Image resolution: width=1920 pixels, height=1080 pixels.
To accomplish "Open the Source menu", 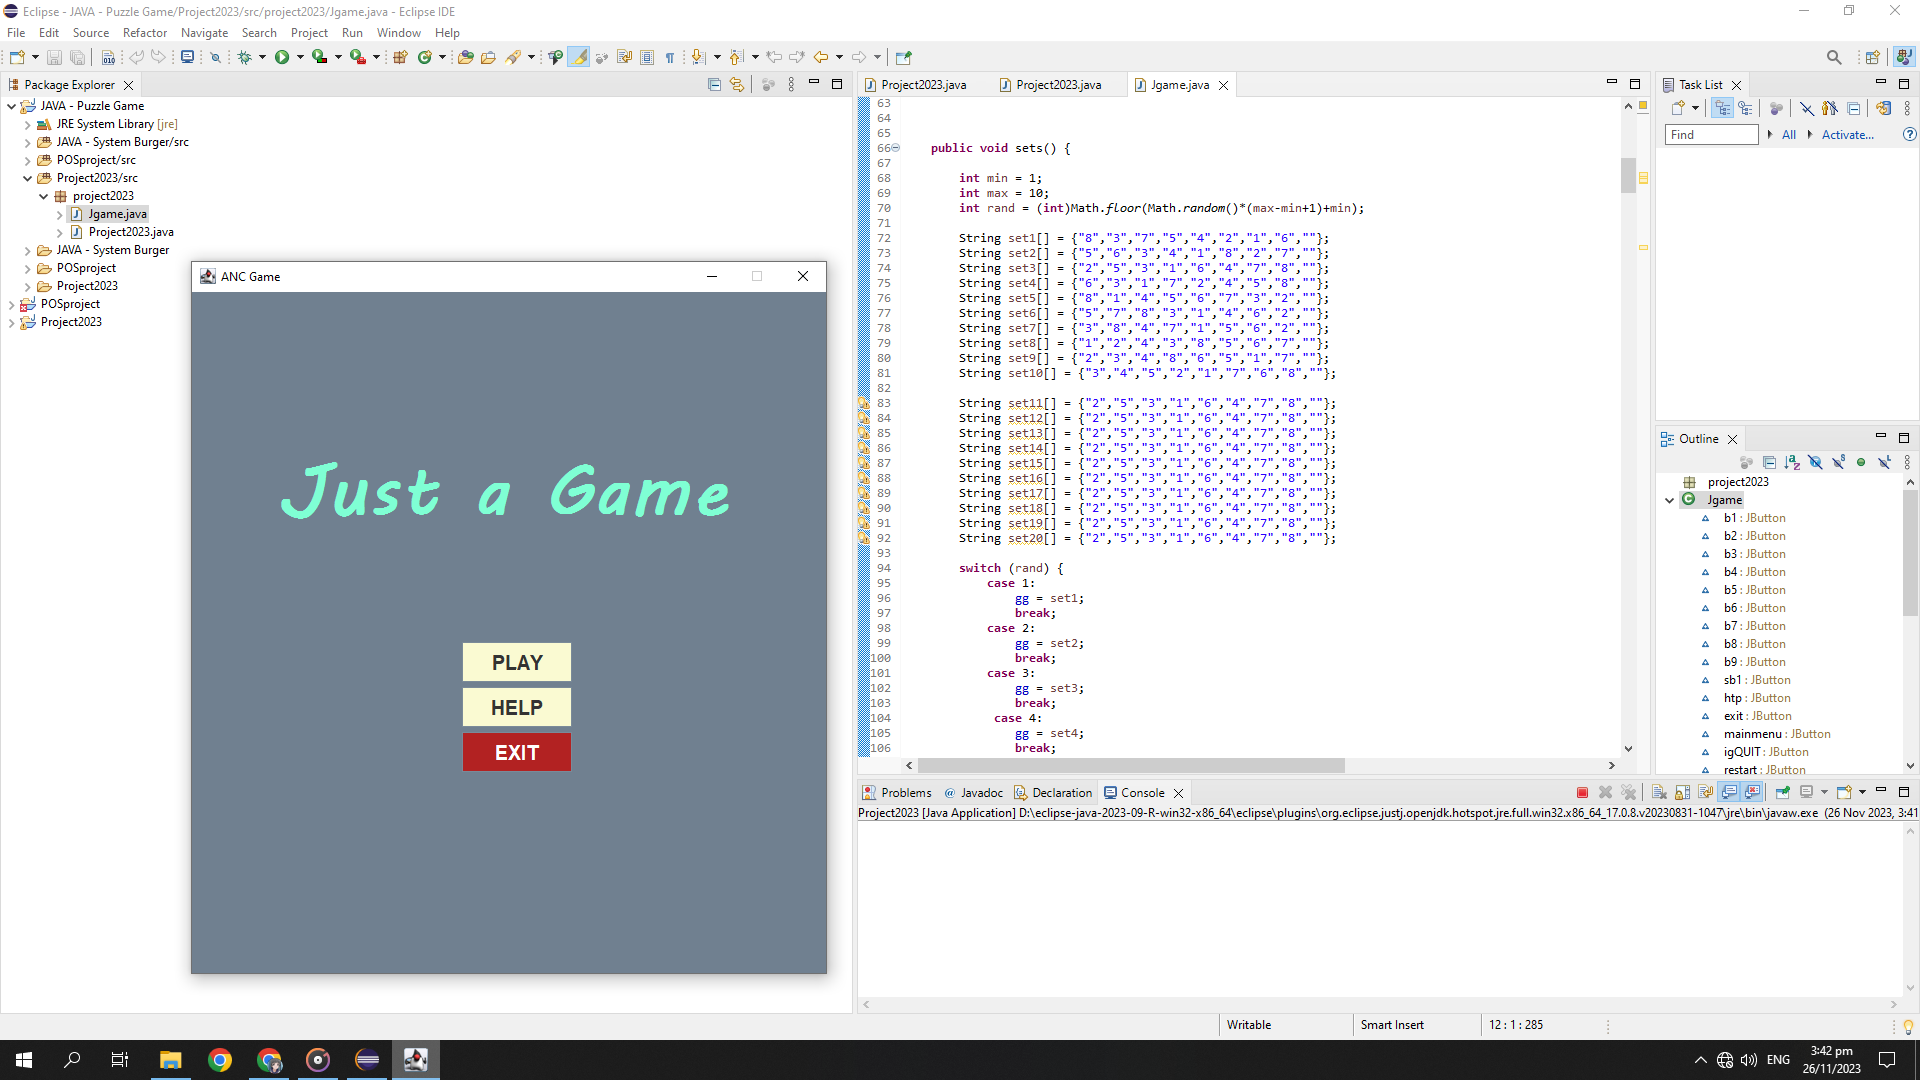I will (91, 33).
